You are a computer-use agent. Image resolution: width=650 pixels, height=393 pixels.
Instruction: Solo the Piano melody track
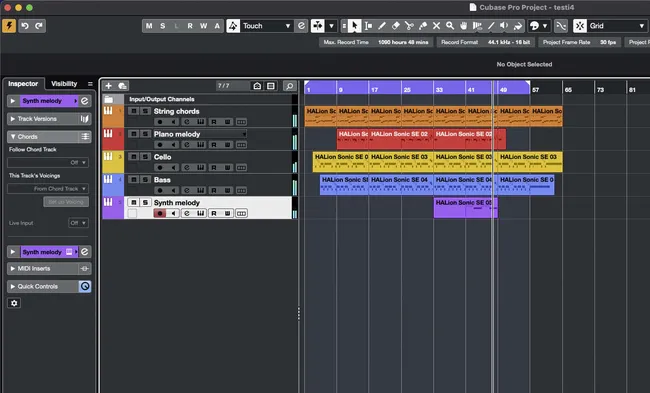coord(145,134)
